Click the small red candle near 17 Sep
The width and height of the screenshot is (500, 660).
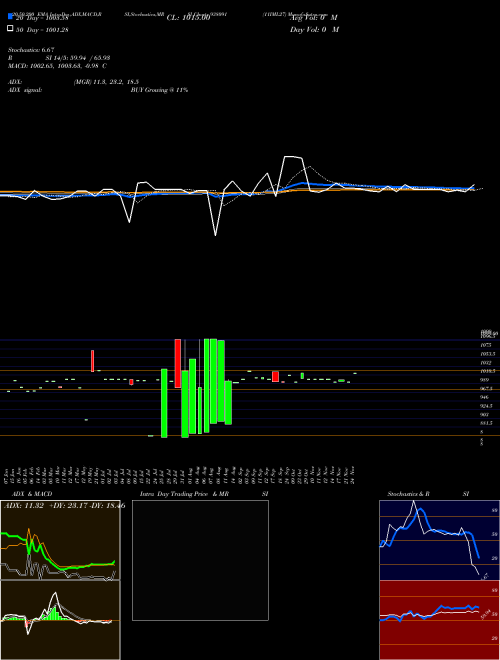click(x=275, y=376)
